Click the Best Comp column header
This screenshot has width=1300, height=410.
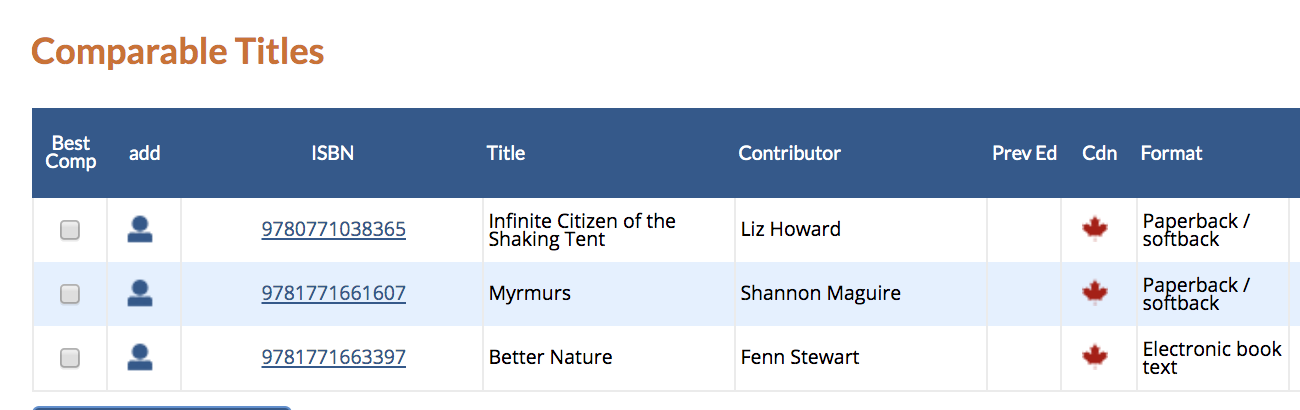pos(71,153)
